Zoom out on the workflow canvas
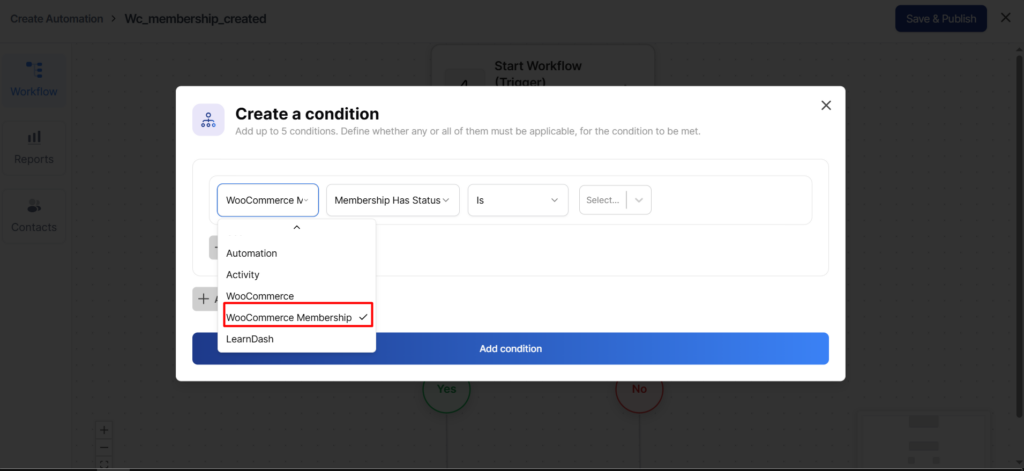This screenshot has height=471, width=1024. pos(104,447)
